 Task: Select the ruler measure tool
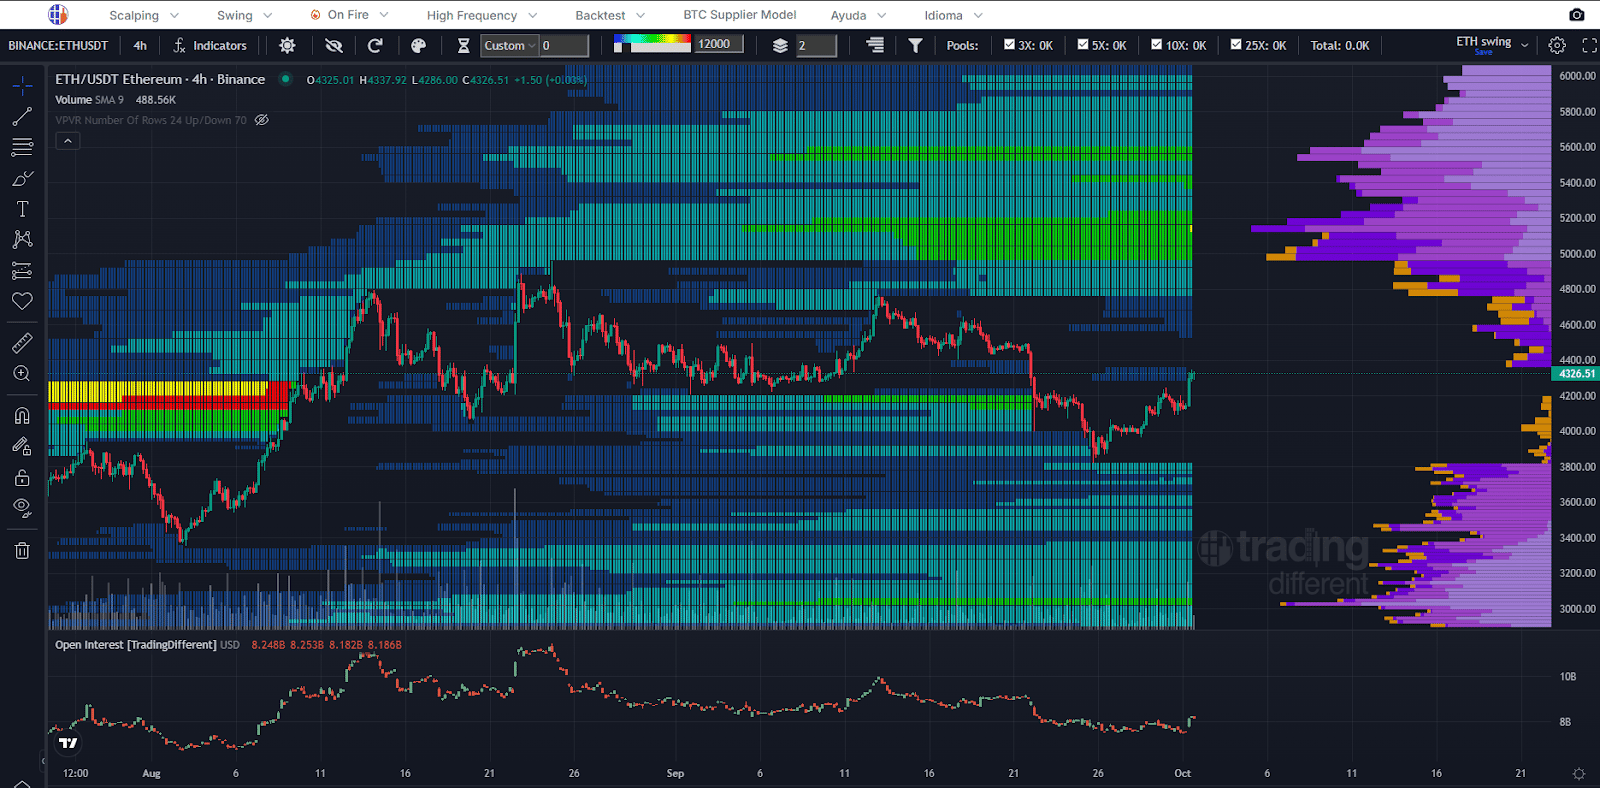[22, 343]
